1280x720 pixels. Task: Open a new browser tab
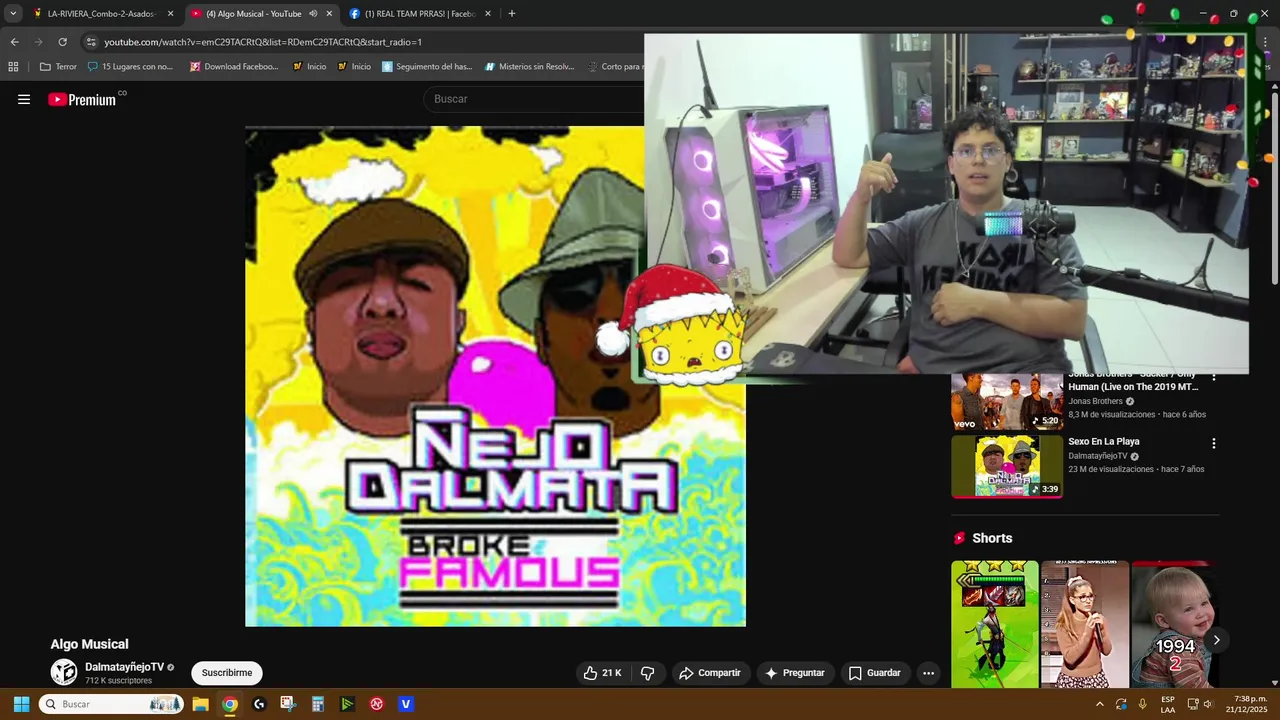click(x=512, y=14)
